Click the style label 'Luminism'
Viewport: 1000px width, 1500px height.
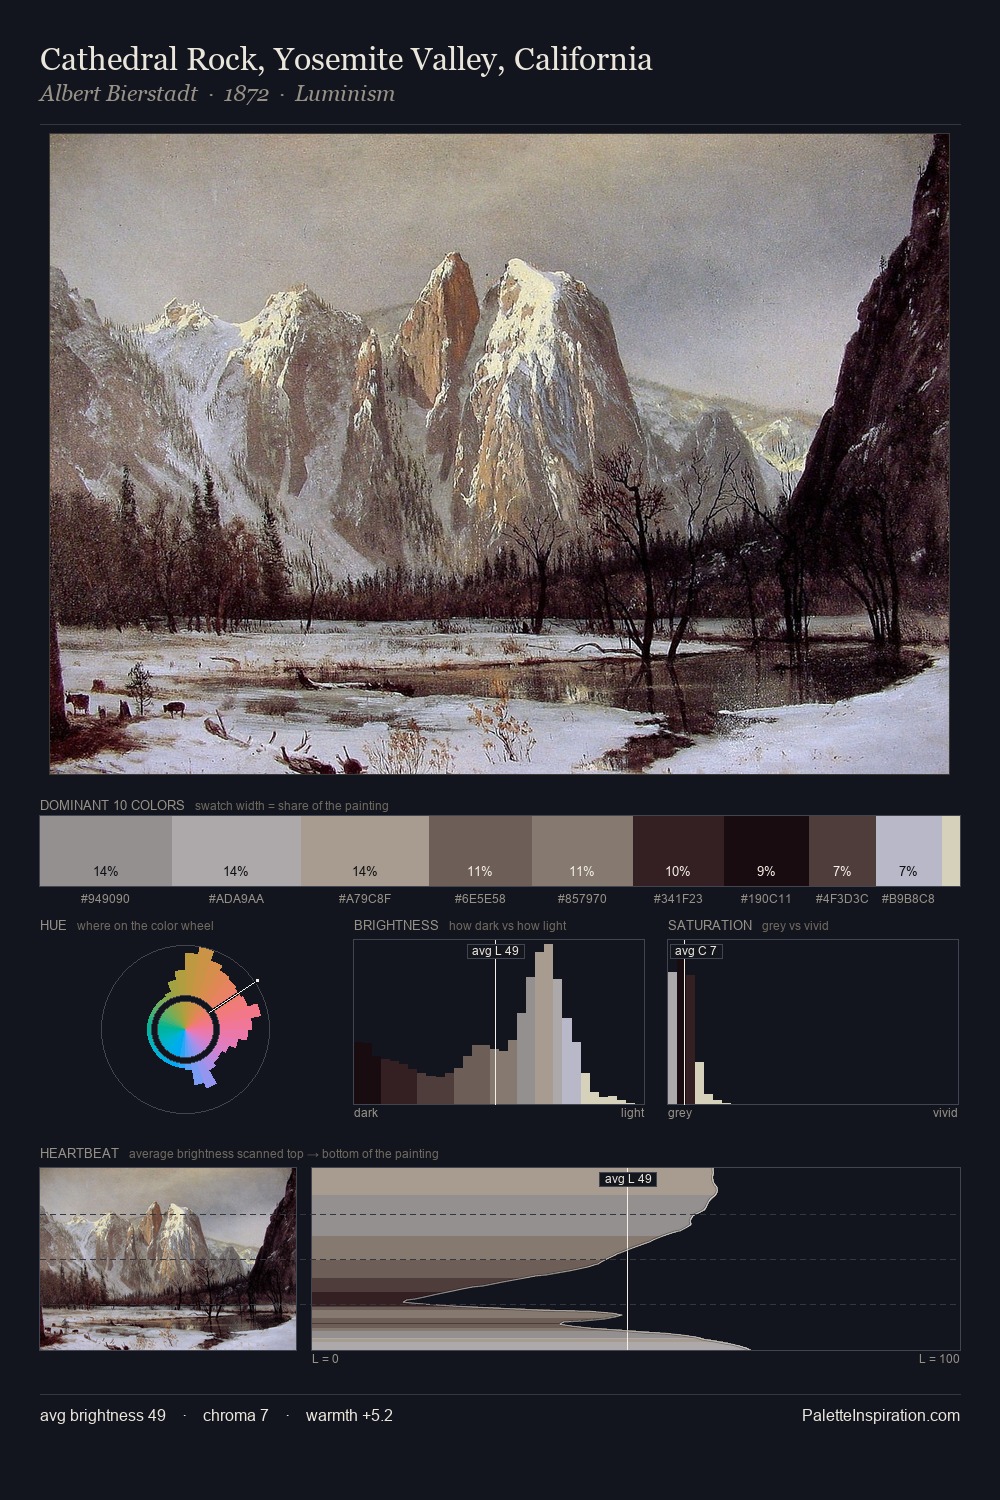pyautogui.click(x=345, y=94)
